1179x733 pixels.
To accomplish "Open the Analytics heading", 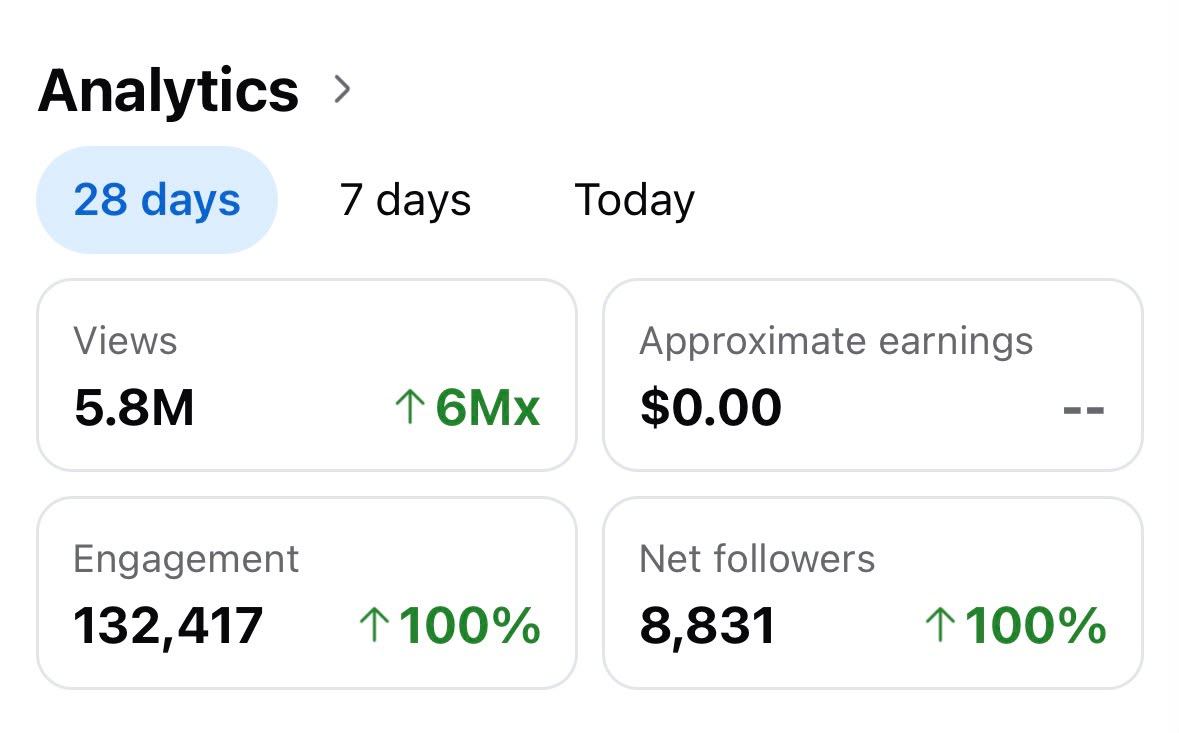I will [168, 90].
